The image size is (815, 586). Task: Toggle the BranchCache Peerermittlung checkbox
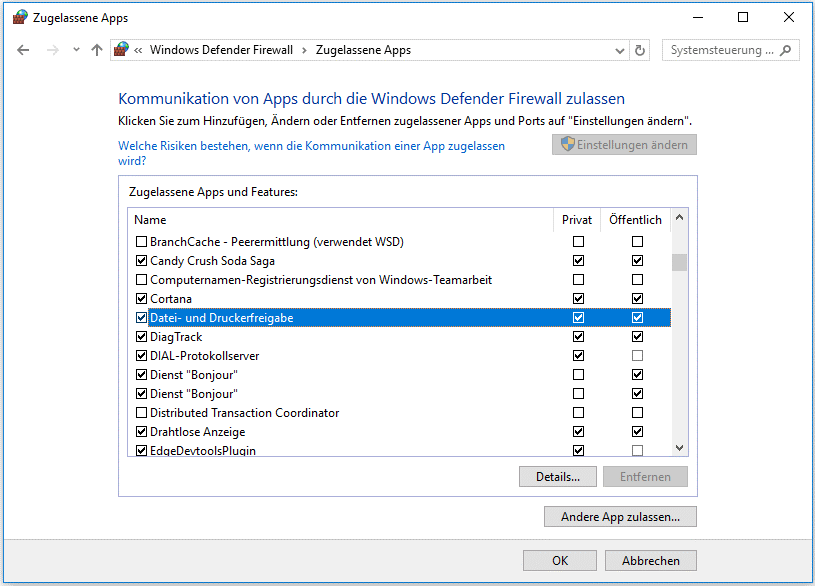point(141,242)
